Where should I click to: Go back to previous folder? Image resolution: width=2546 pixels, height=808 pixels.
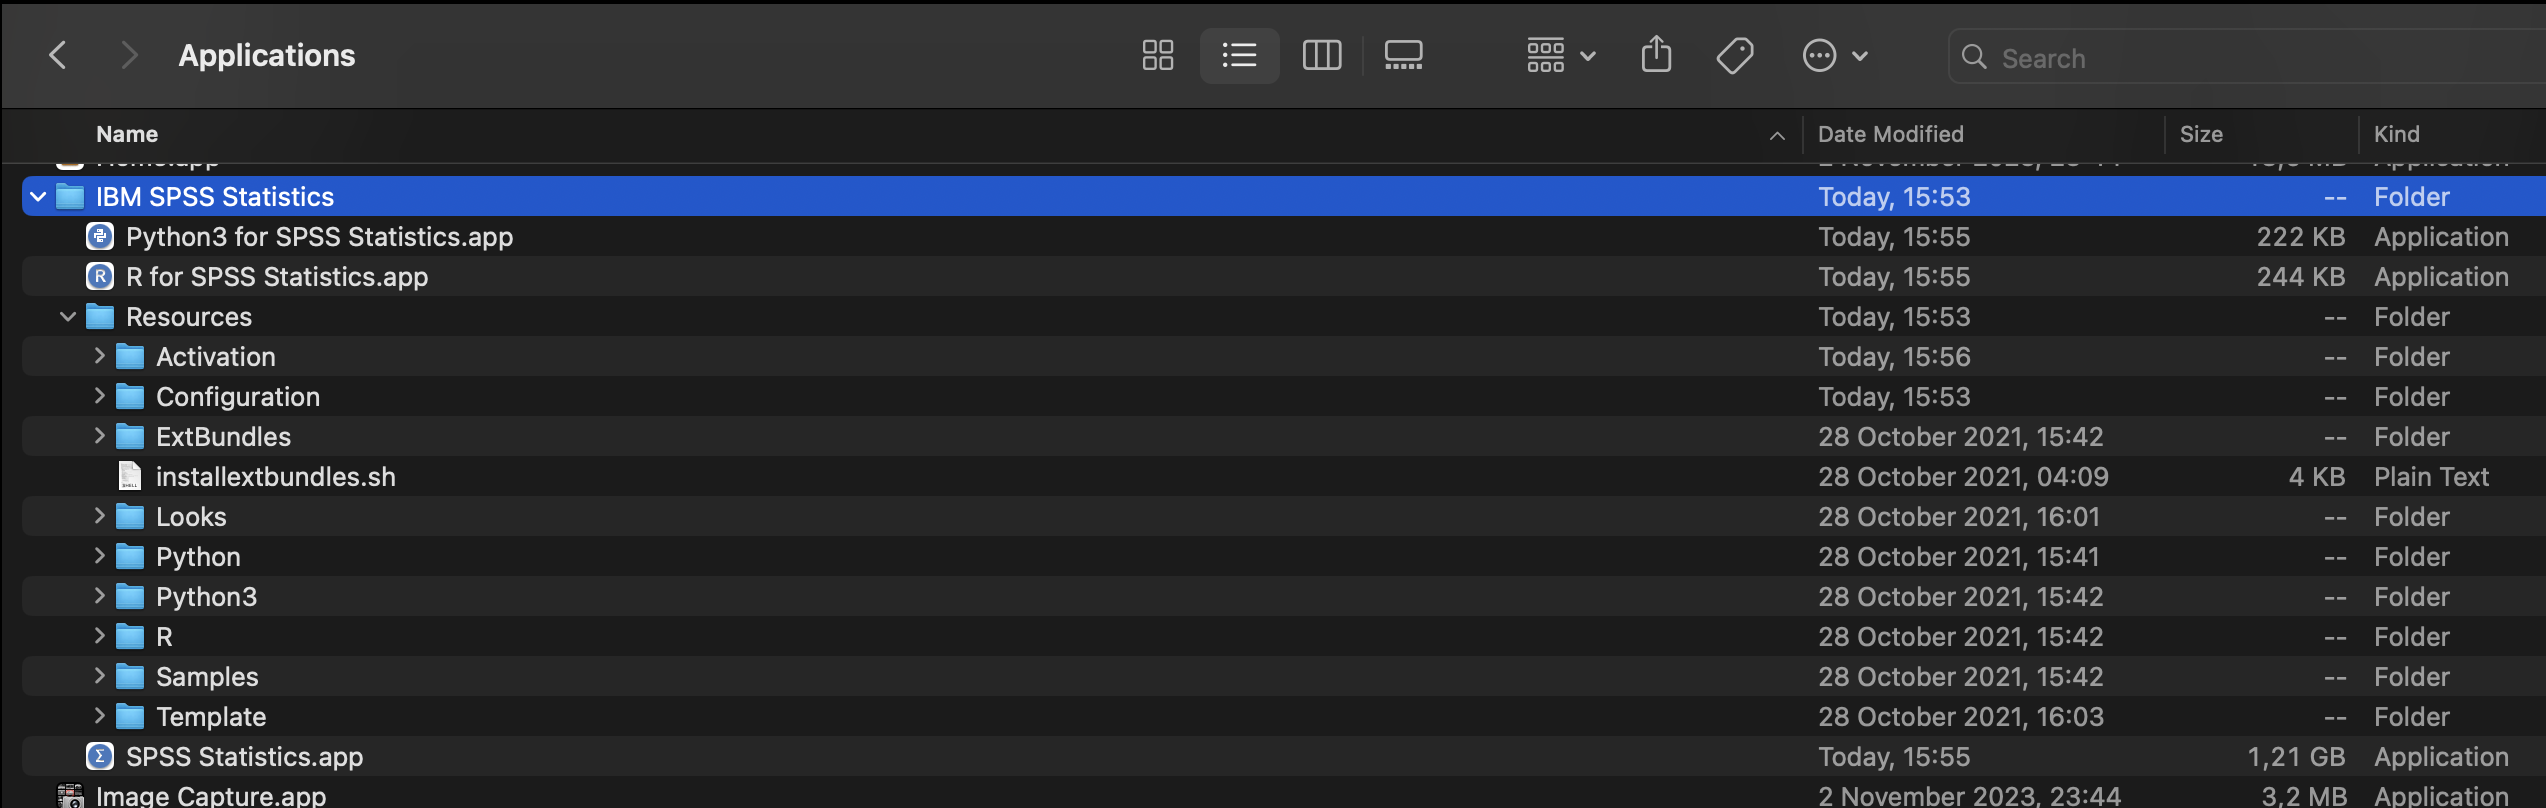[58, 55]
